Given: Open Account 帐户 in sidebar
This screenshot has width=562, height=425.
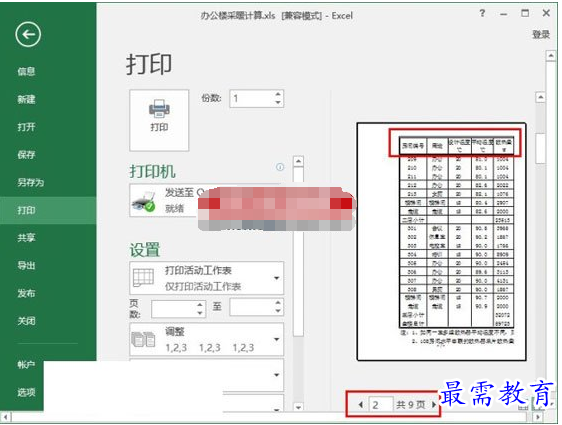Looking at the screenshot, I should (26, 365).
